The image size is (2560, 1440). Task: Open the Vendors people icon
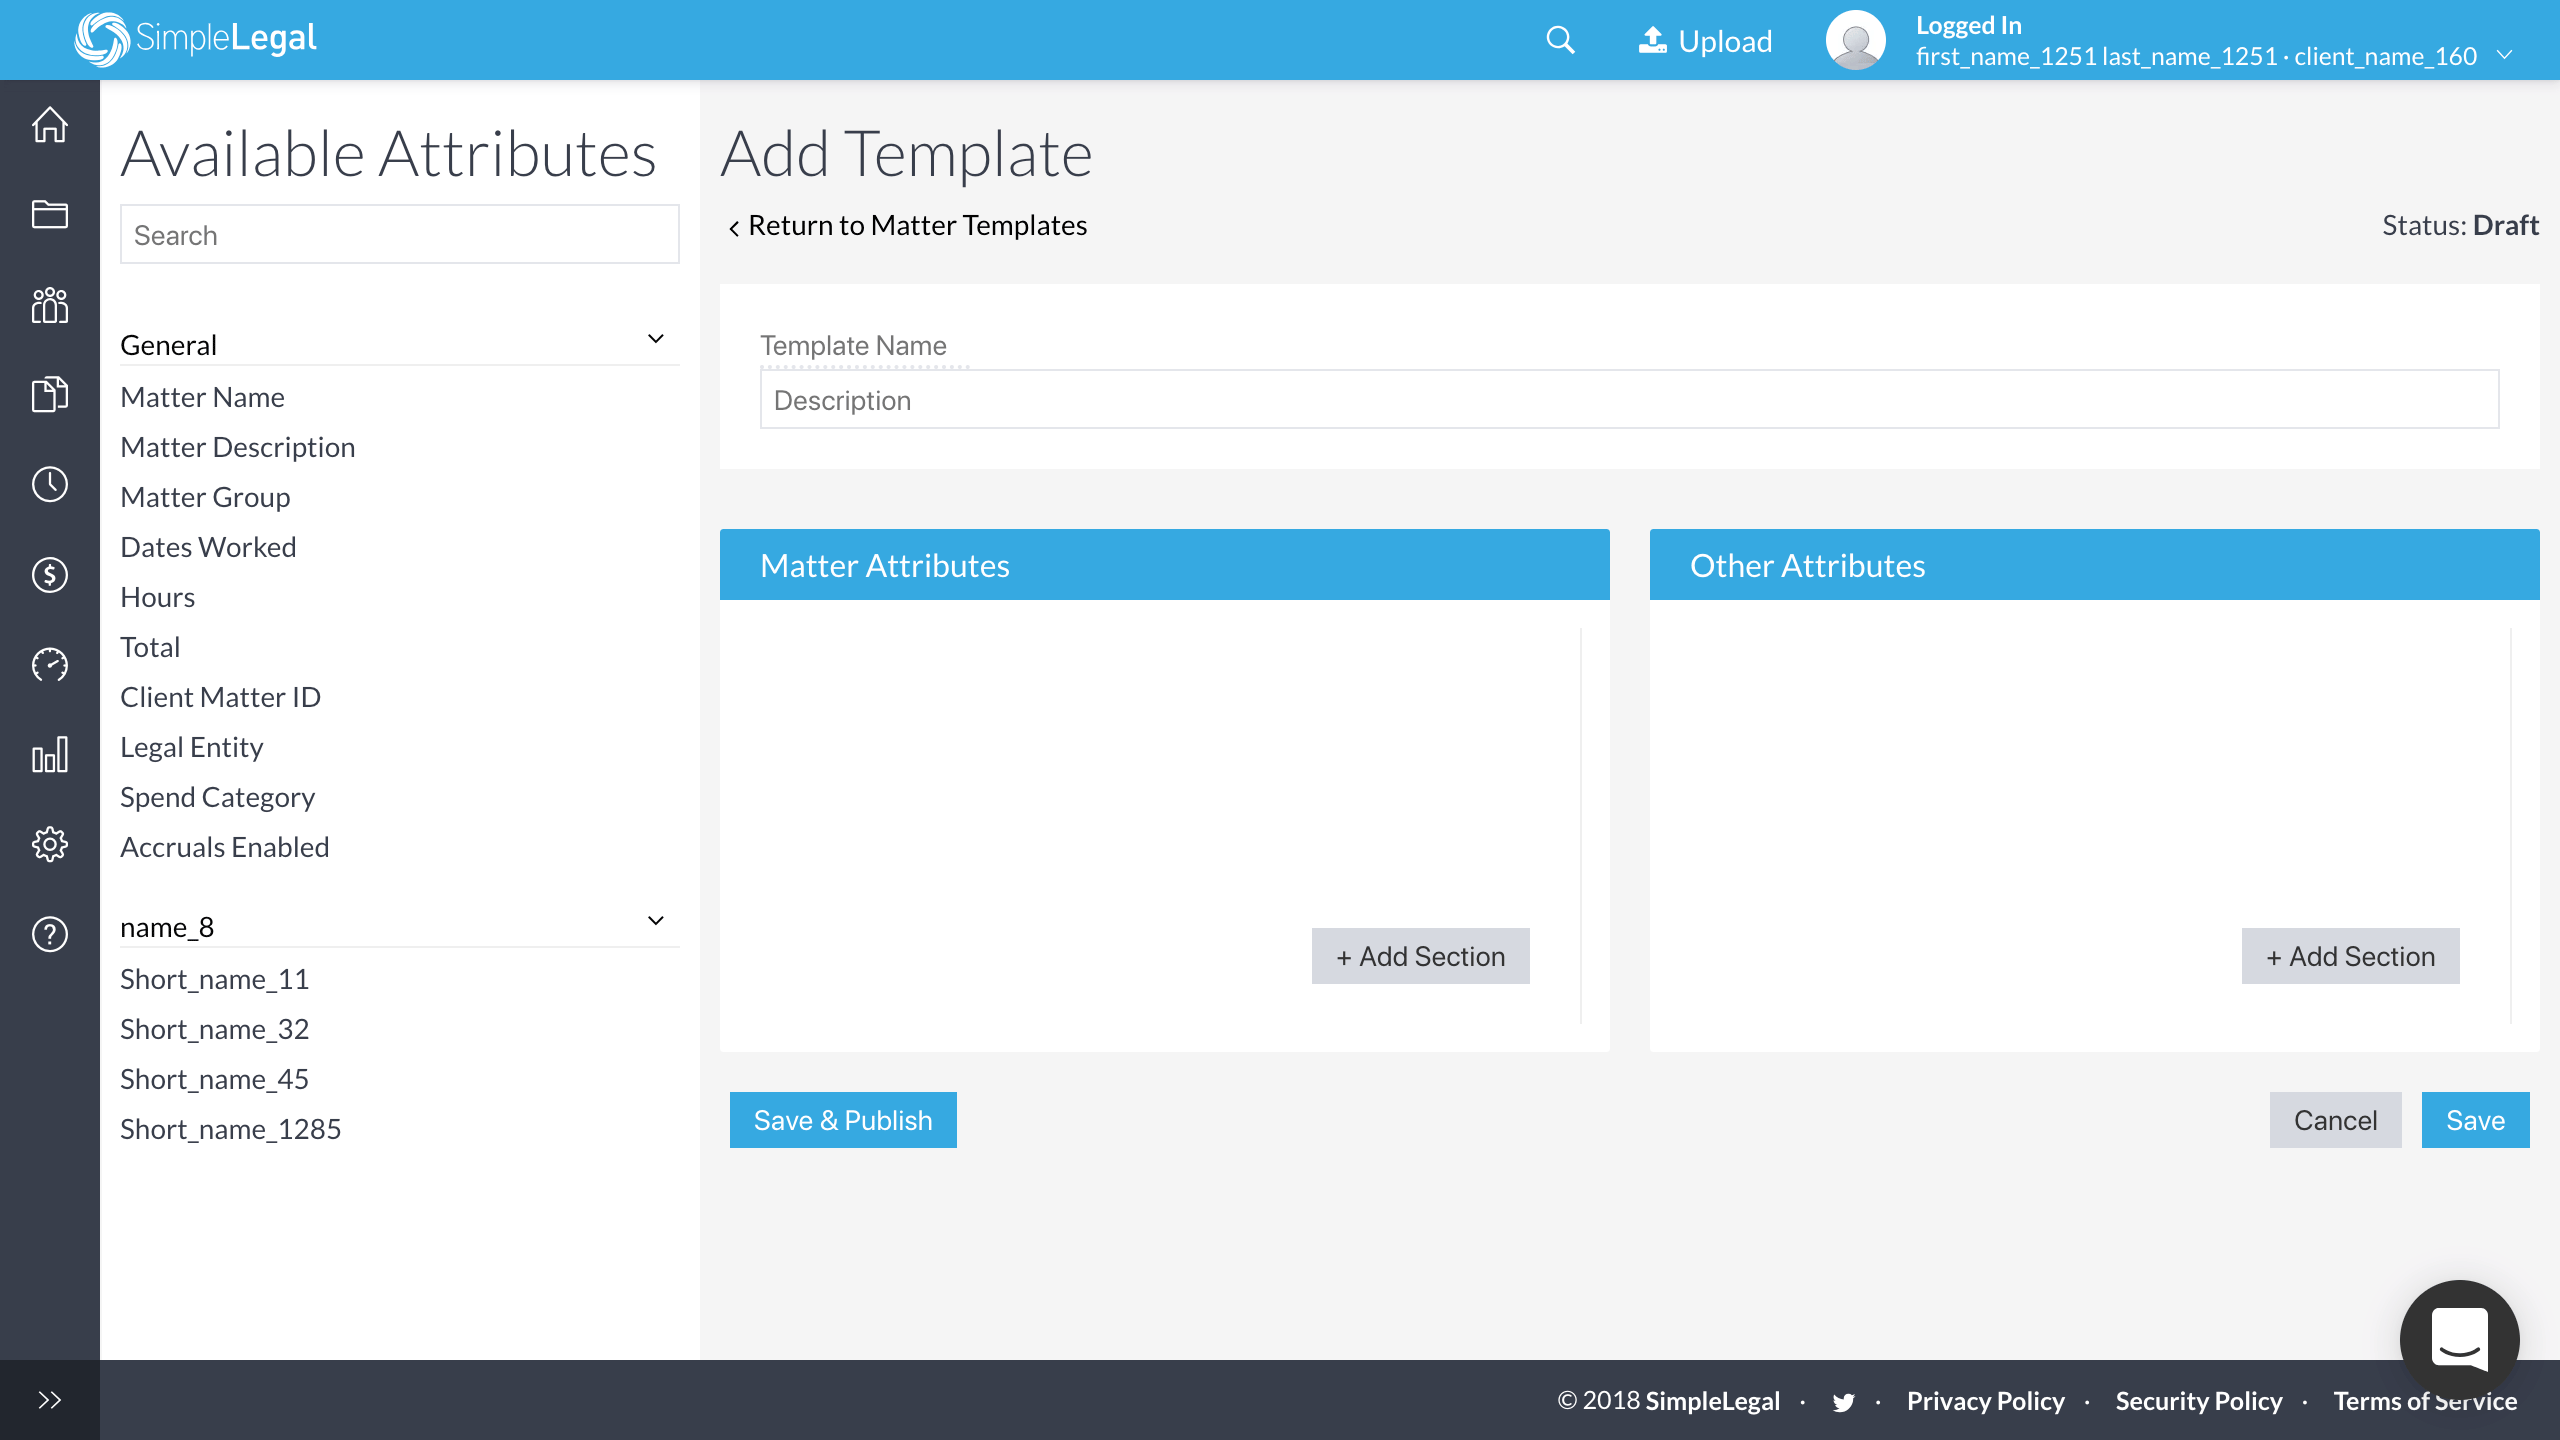click(x=49, y=305)
